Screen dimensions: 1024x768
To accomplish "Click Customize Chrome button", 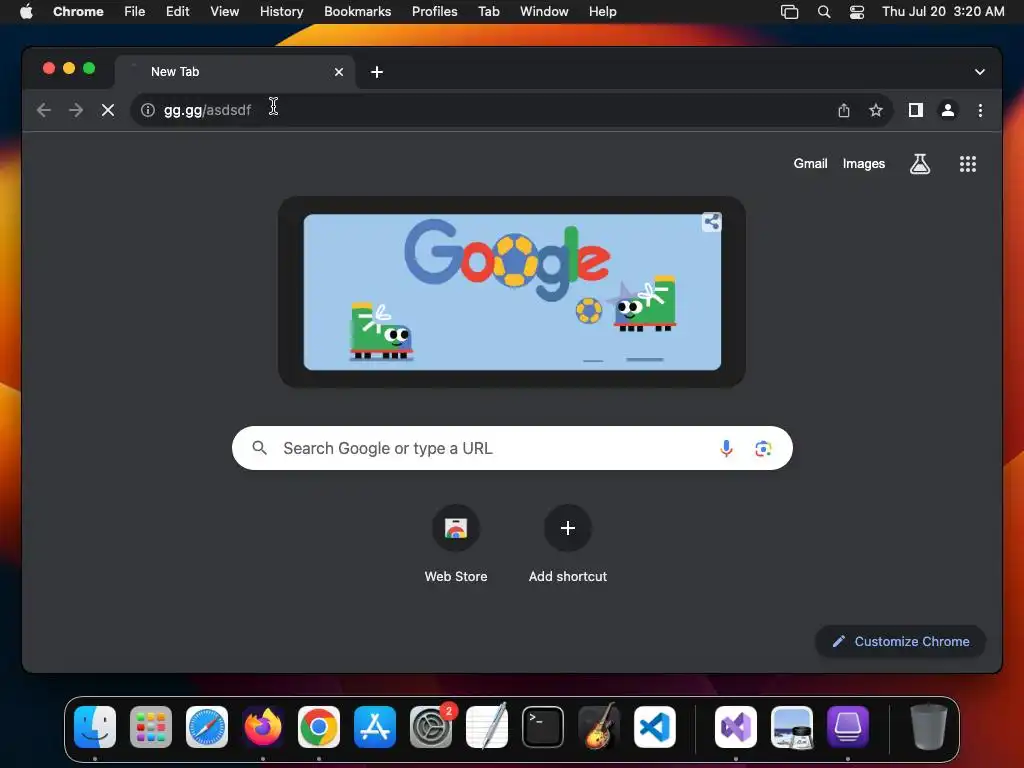I will (900, 641).
